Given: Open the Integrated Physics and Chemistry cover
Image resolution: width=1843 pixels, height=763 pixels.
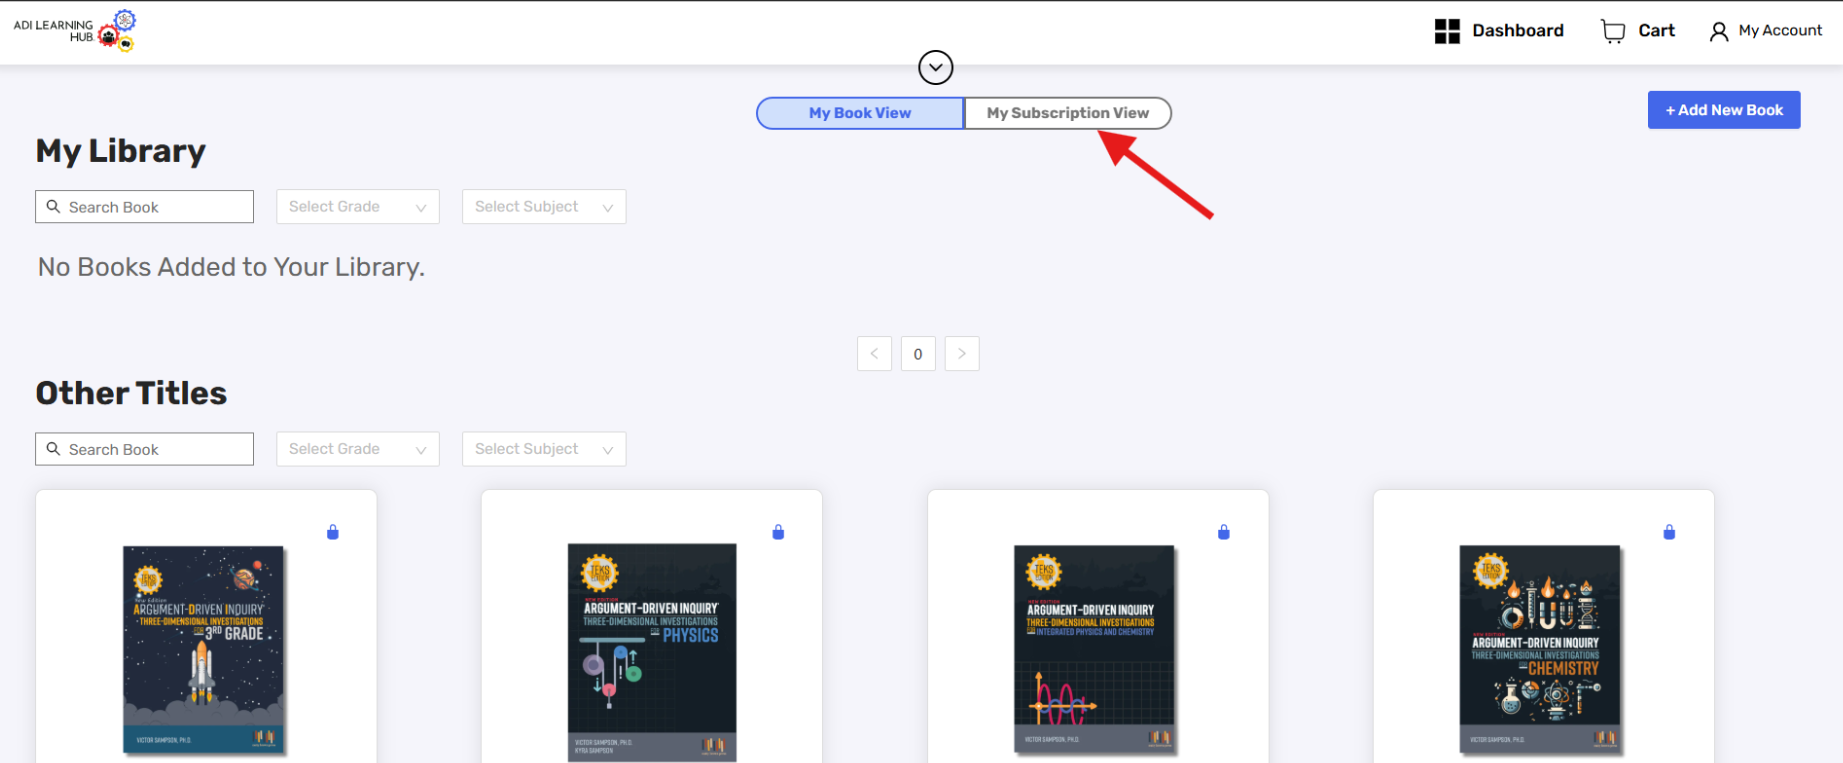Looking at the screenshot, I should 1095,650.
